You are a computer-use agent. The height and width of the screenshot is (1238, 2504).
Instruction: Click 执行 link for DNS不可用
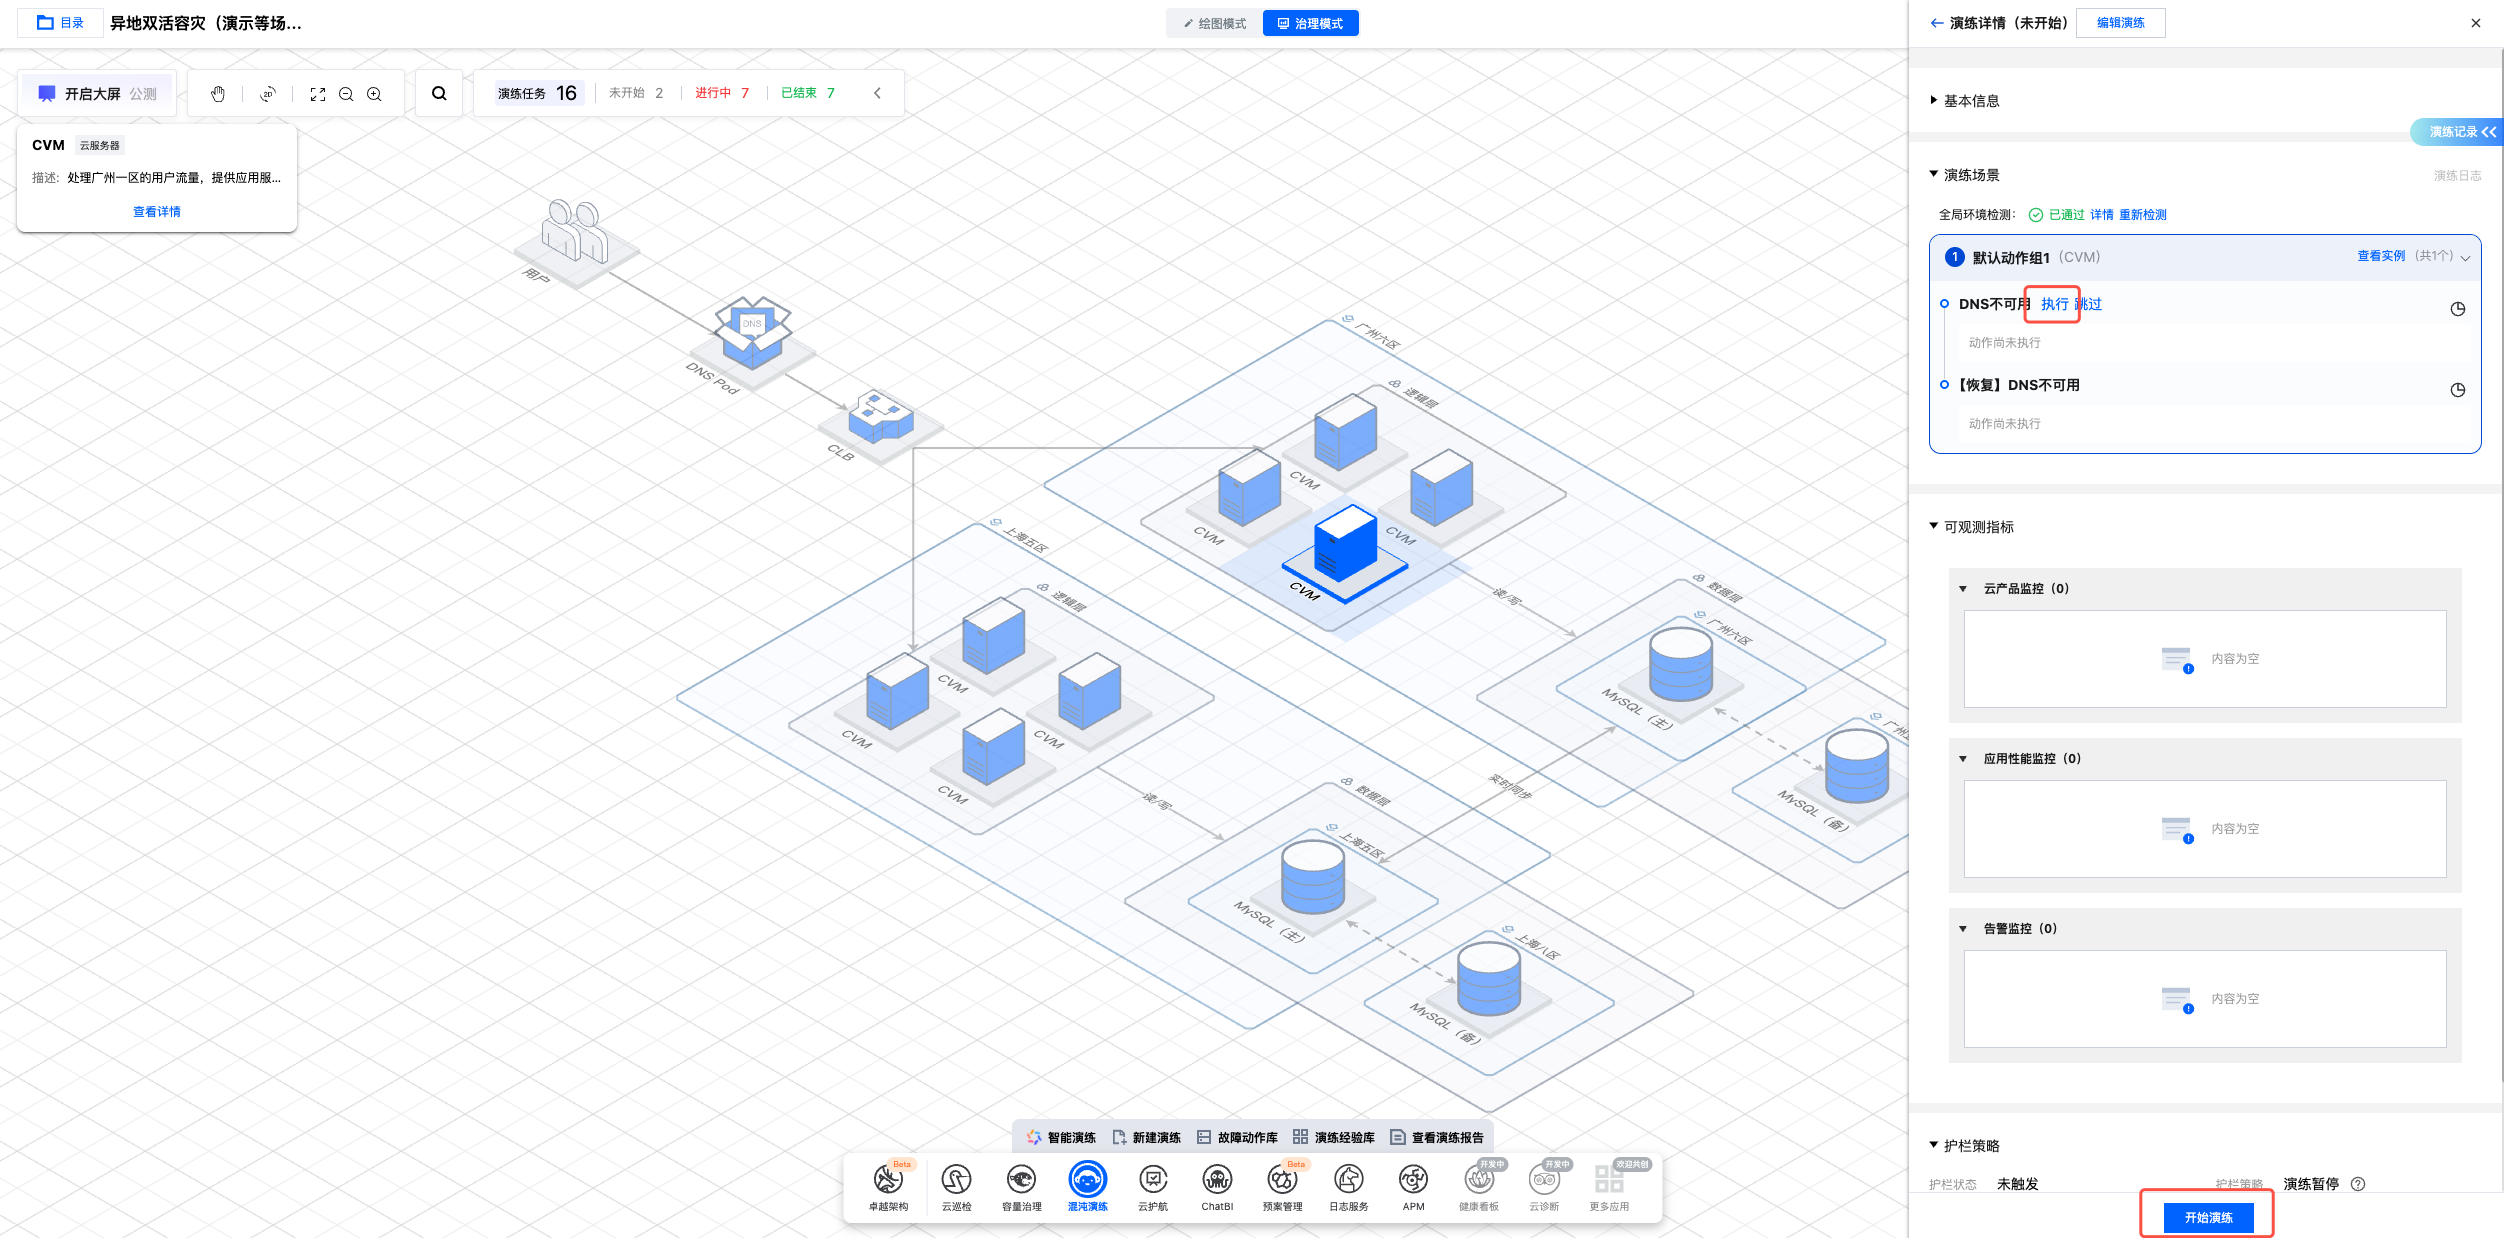click(2054, 304)
